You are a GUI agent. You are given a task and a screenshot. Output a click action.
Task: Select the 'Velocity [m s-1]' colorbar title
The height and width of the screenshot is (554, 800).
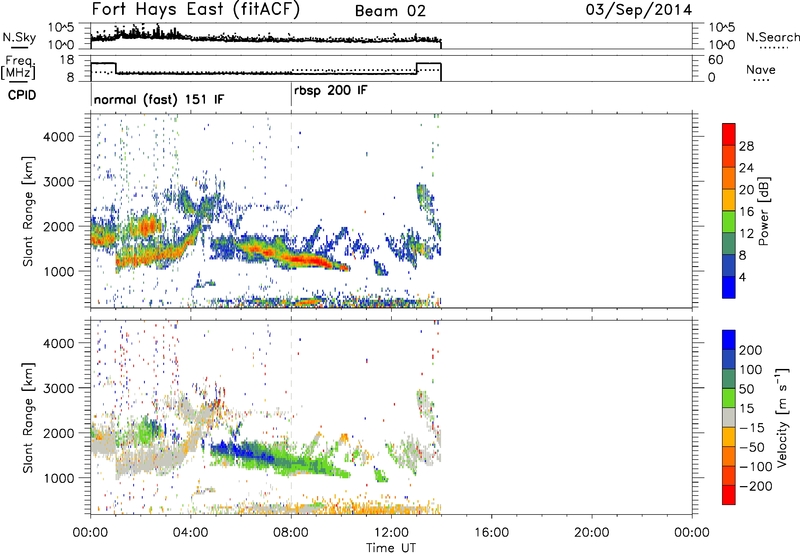(x=783, y=417)
